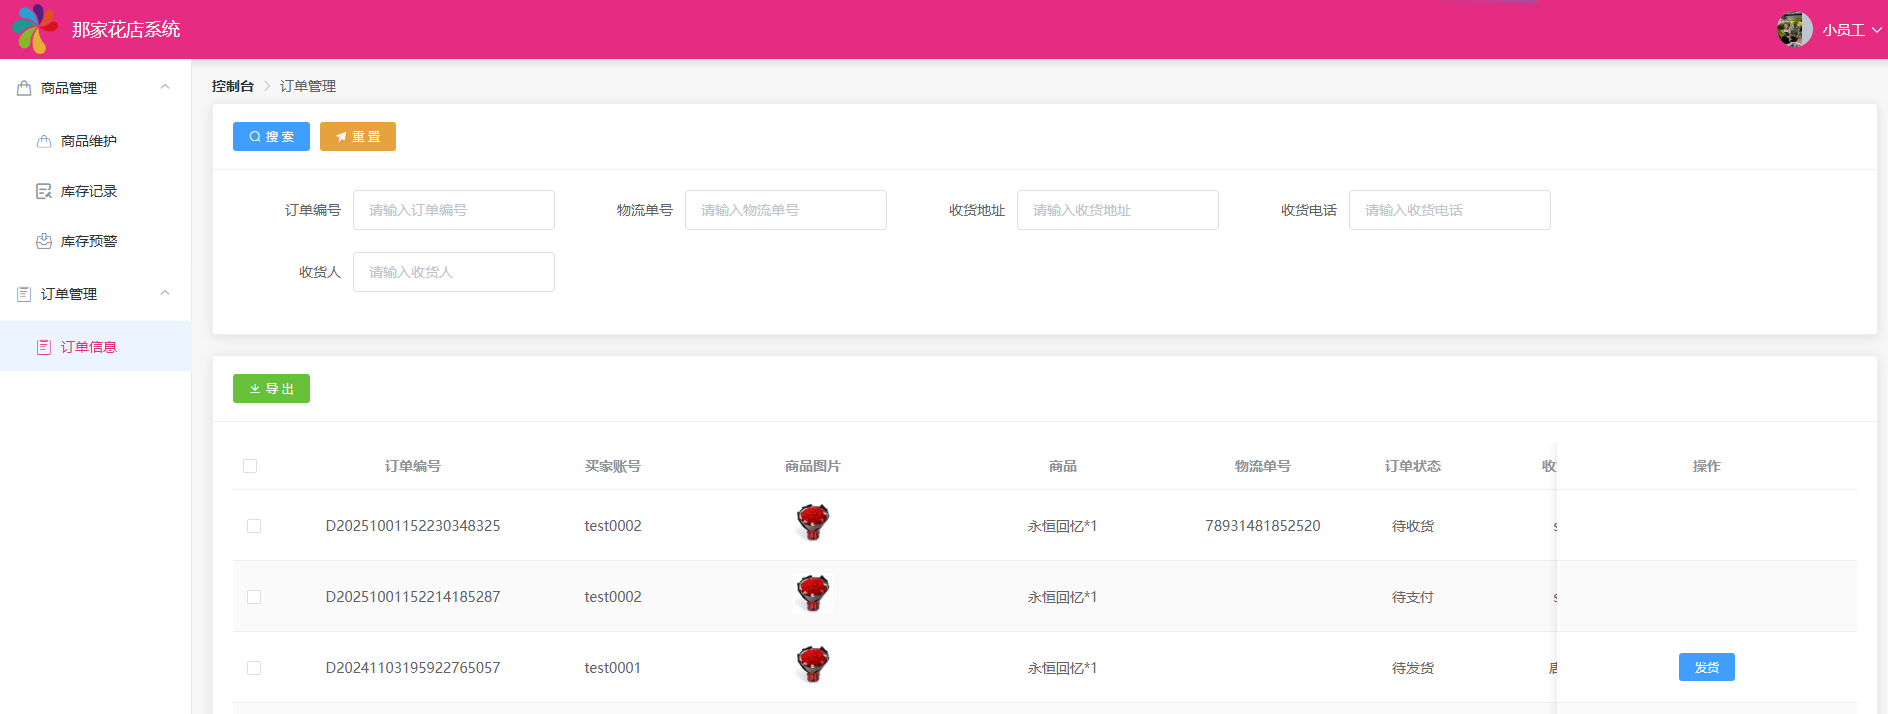Click order number D20241103195922765057

coord(413,668)
